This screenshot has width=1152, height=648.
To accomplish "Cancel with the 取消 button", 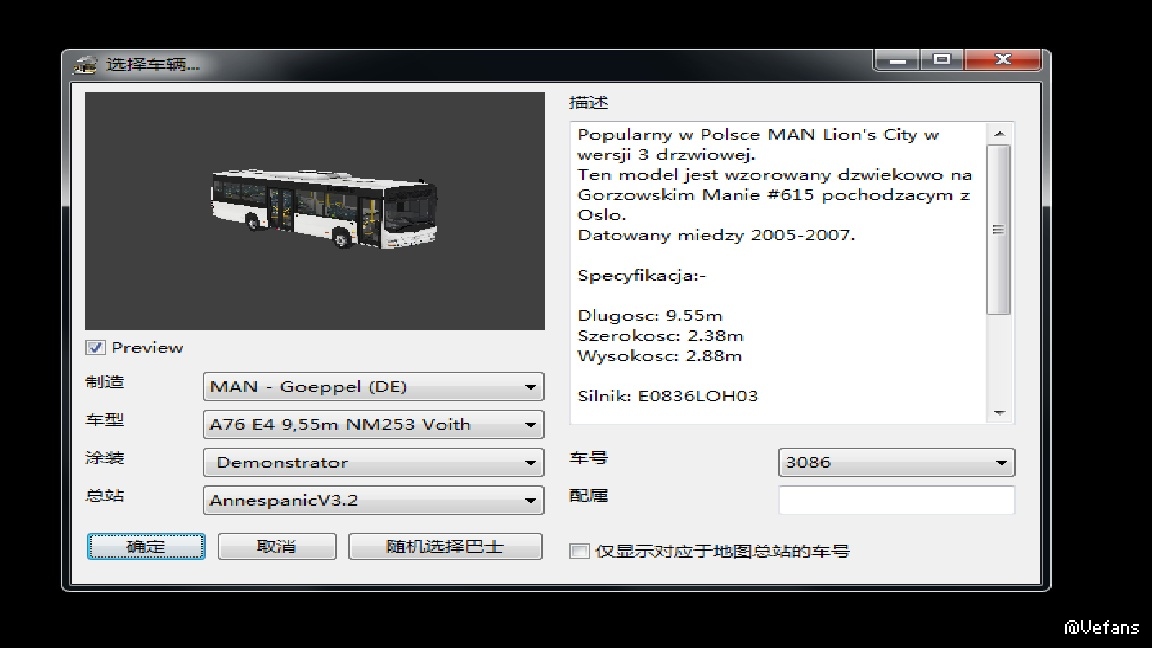I will tap(277, 547).
